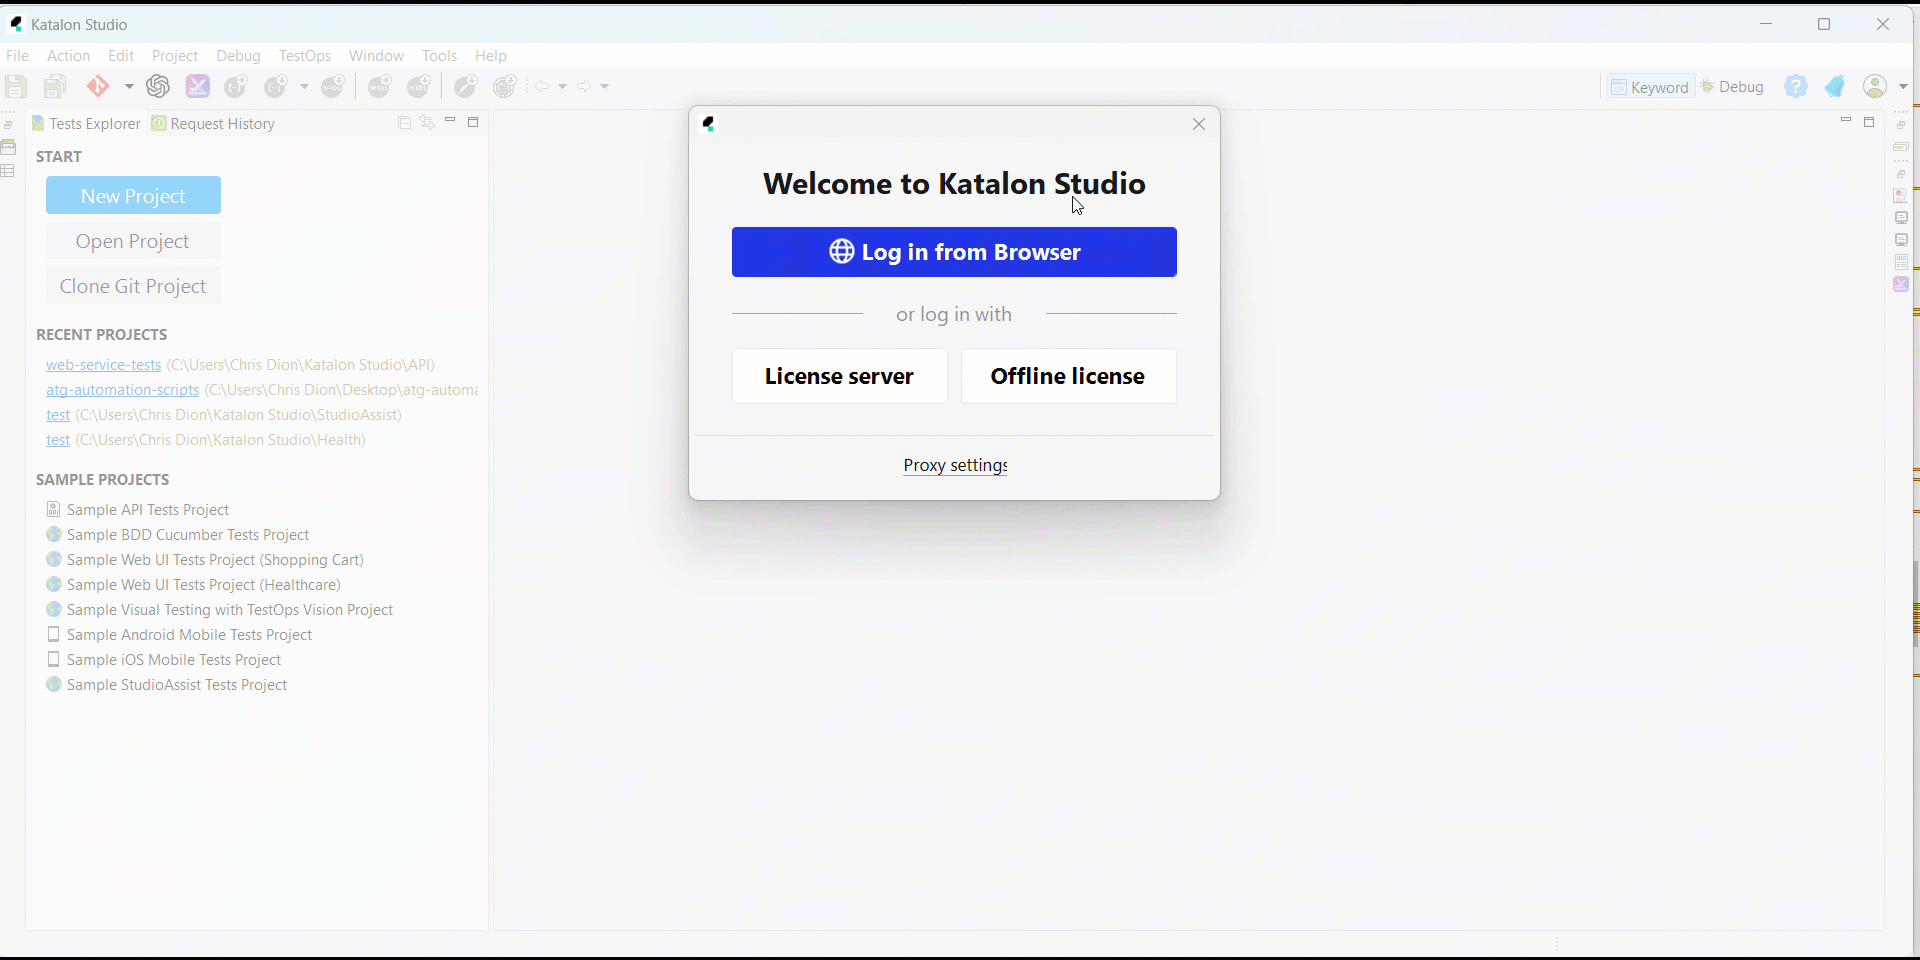Image resolution: width=1920 pixels, height=960 pixels.
Task: Click the new WSDL request icon
Action: point(380,86)
